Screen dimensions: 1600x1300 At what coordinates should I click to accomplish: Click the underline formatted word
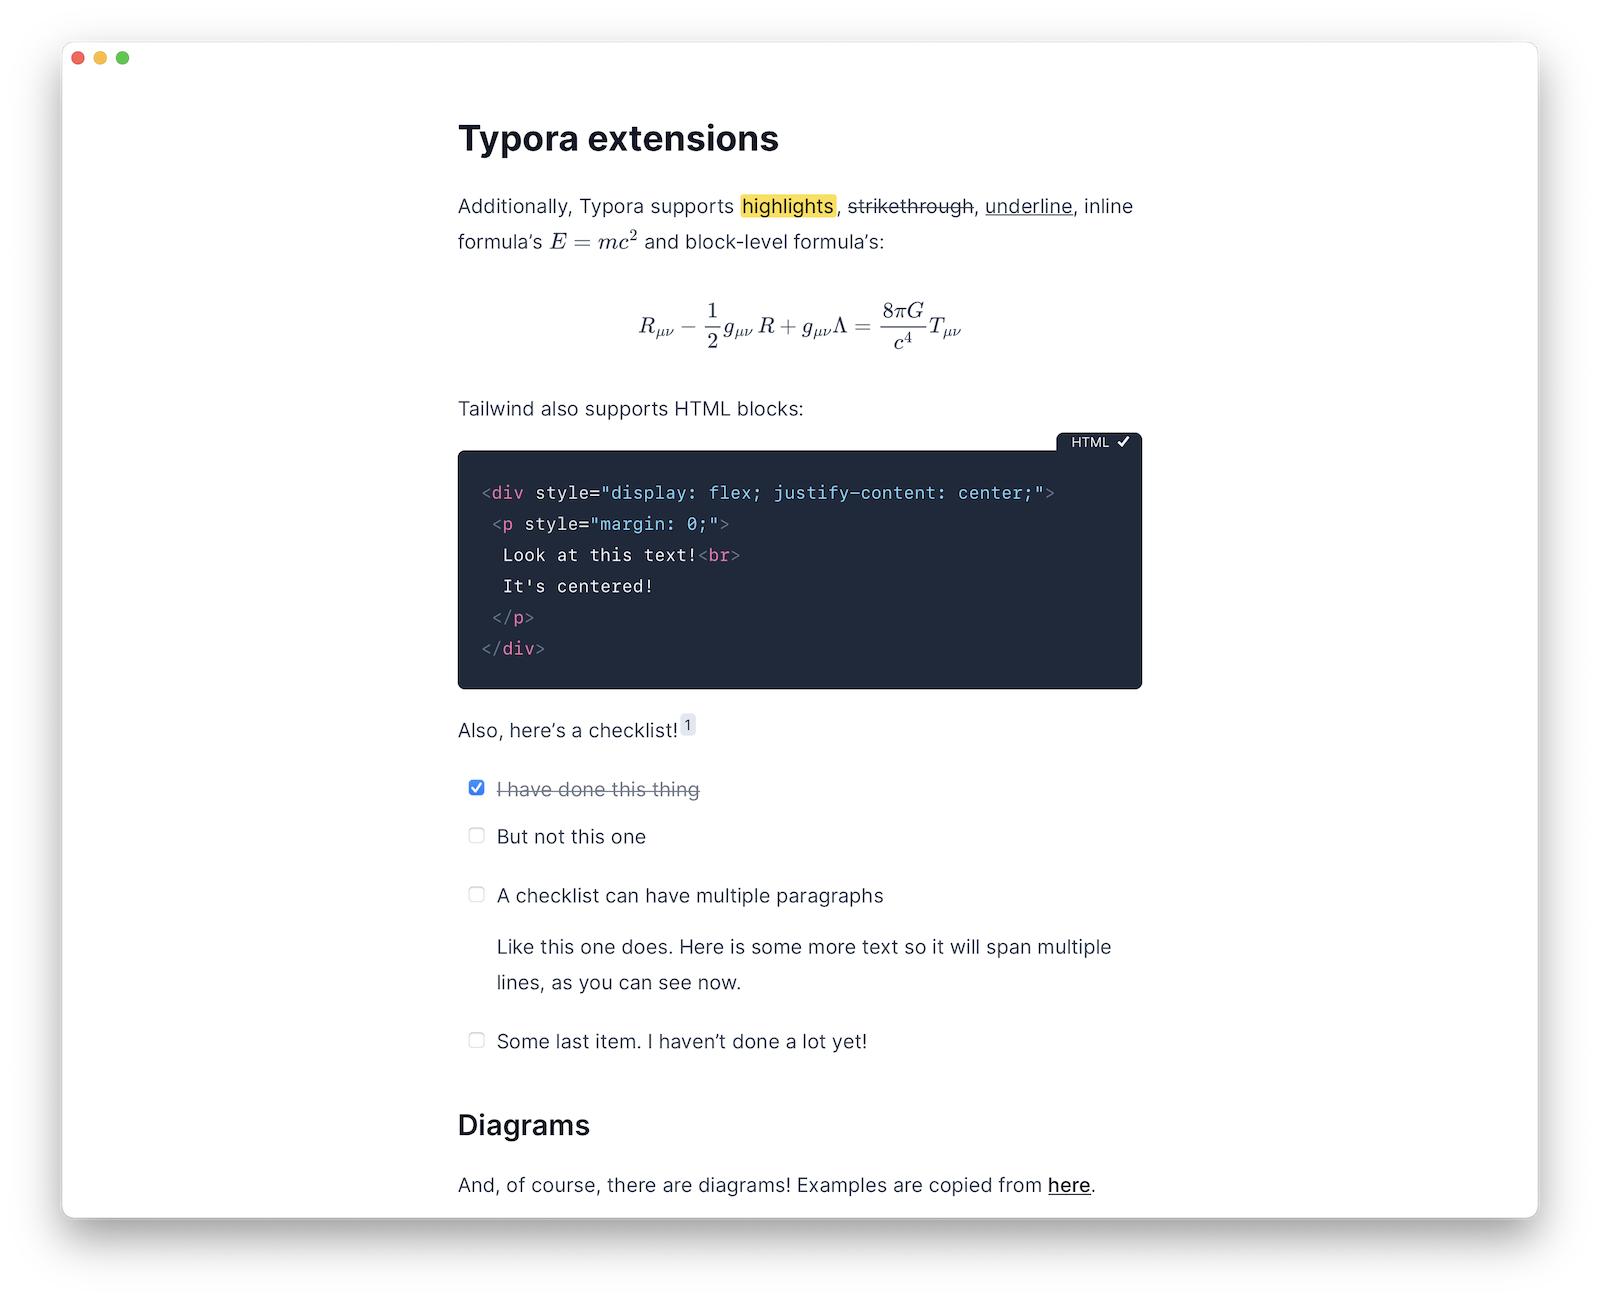pyautogui.click(x=1028, y=206)
